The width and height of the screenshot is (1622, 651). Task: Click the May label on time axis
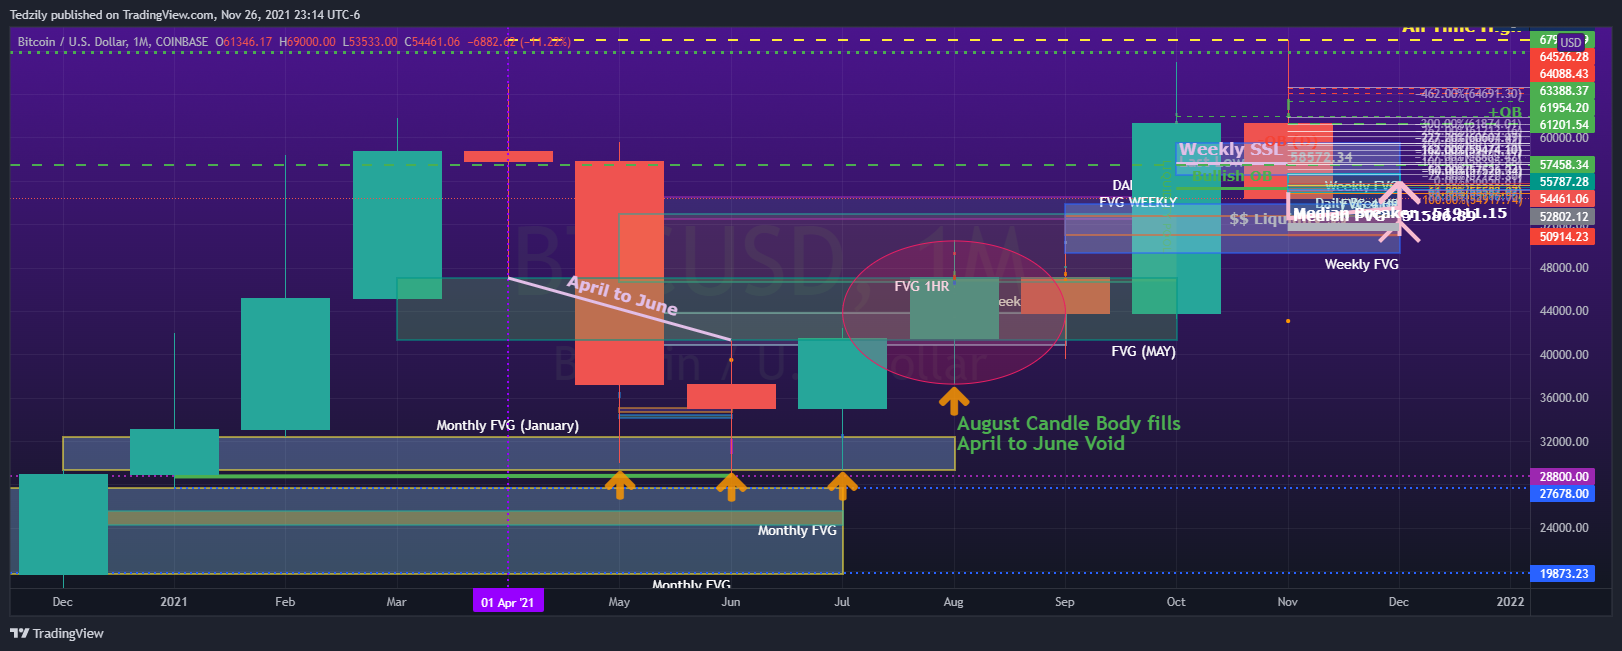[x=619, y=602]
